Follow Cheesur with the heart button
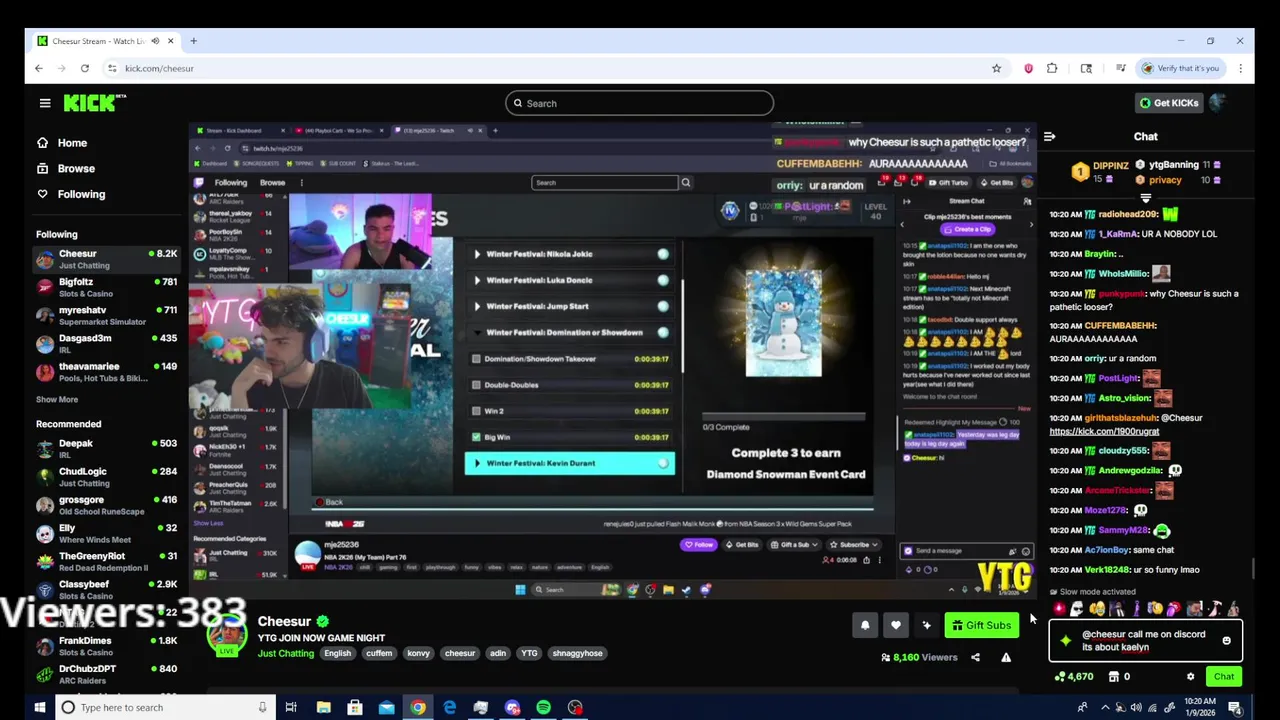Viewport: 1280px width, 720px height. tap(896, 625)
